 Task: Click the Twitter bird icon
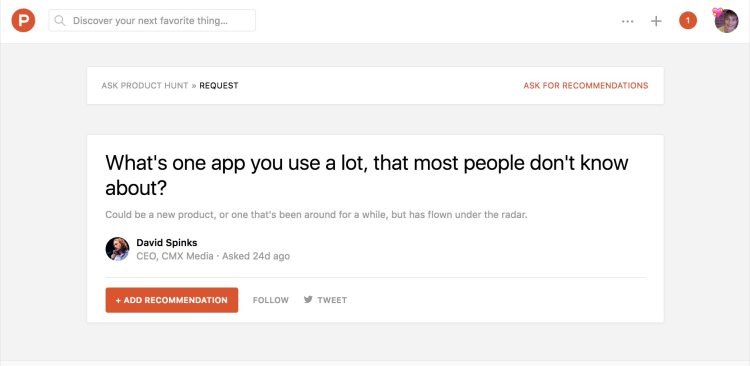pyautogui.click(x=308, y=299)
